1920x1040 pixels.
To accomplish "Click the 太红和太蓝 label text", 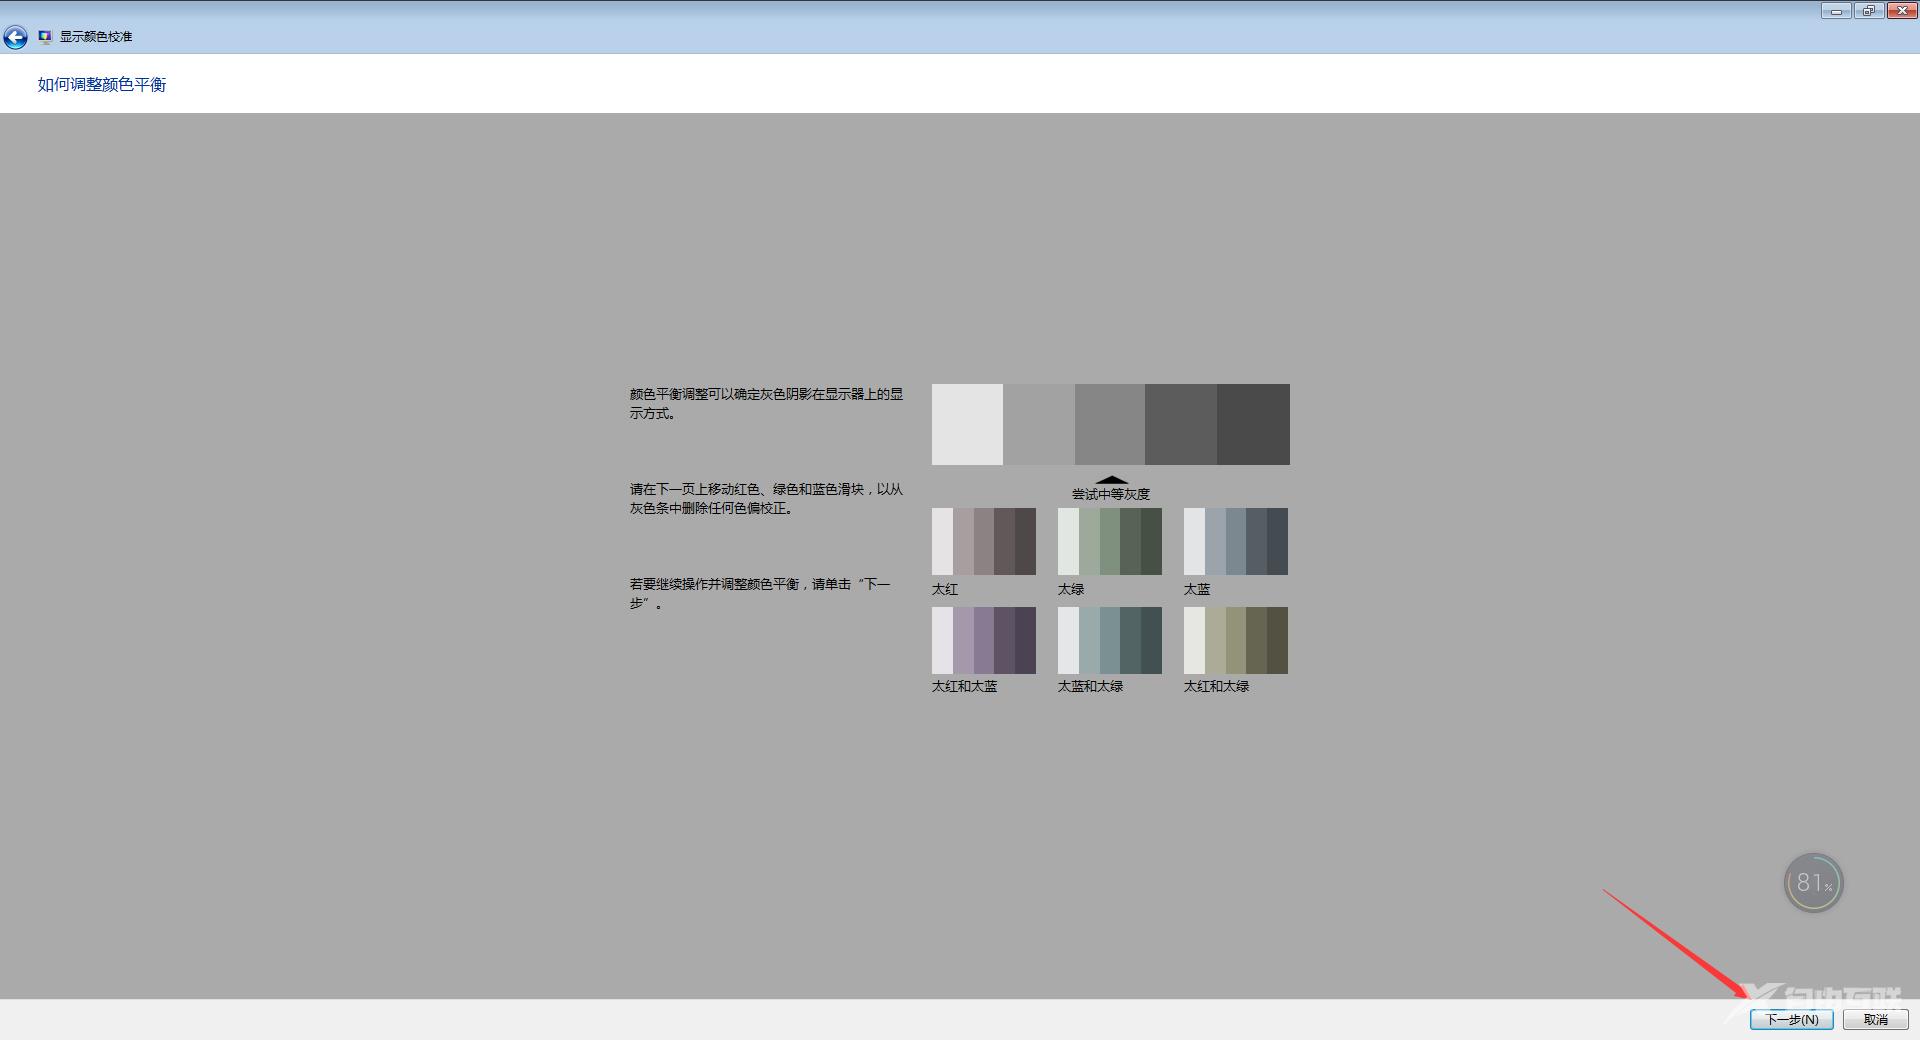I will pos(965,686).
